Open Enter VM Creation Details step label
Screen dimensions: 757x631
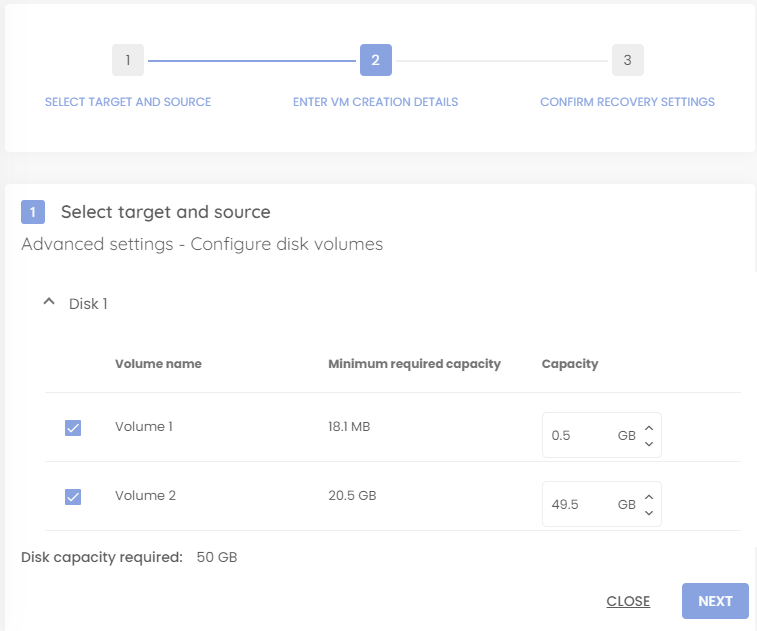point(376,102)
